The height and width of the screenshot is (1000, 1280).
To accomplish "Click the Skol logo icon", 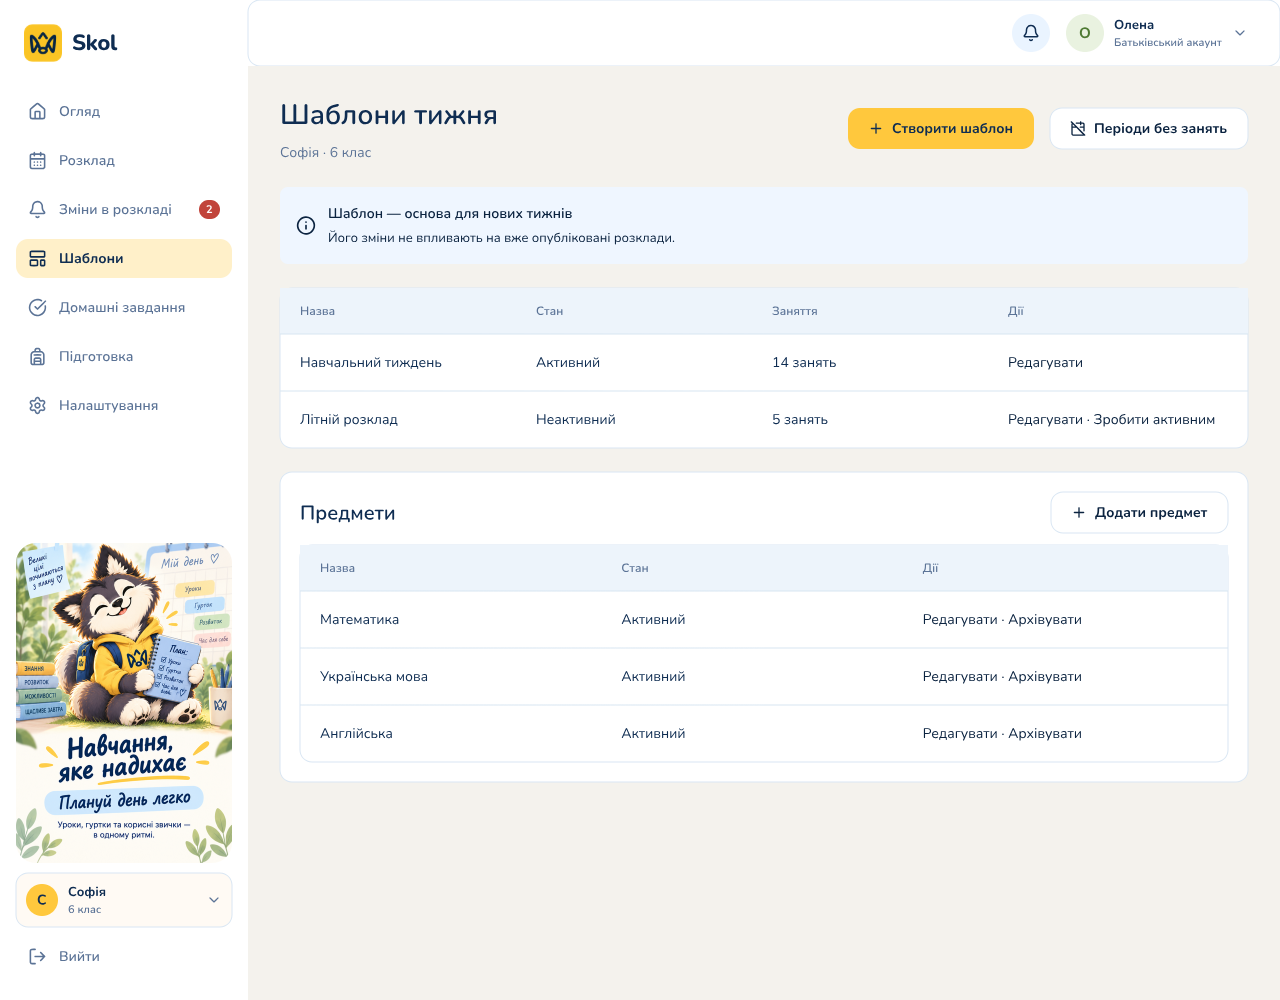I will point(43,43).
